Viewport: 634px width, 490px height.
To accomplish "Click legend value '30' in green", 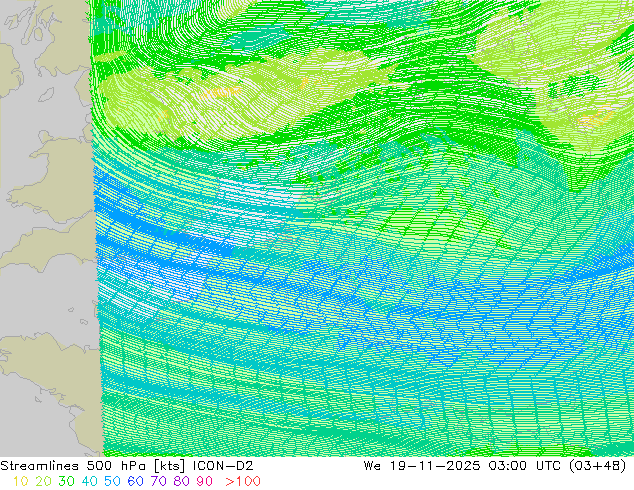I will [66, 481].
